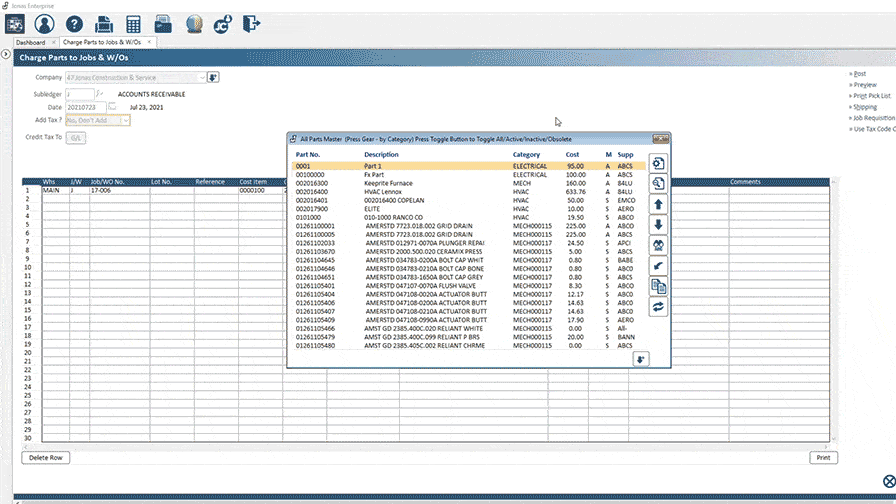Click the Subledger lookup icon
The image size is (896, 504).
coord(99,94)
